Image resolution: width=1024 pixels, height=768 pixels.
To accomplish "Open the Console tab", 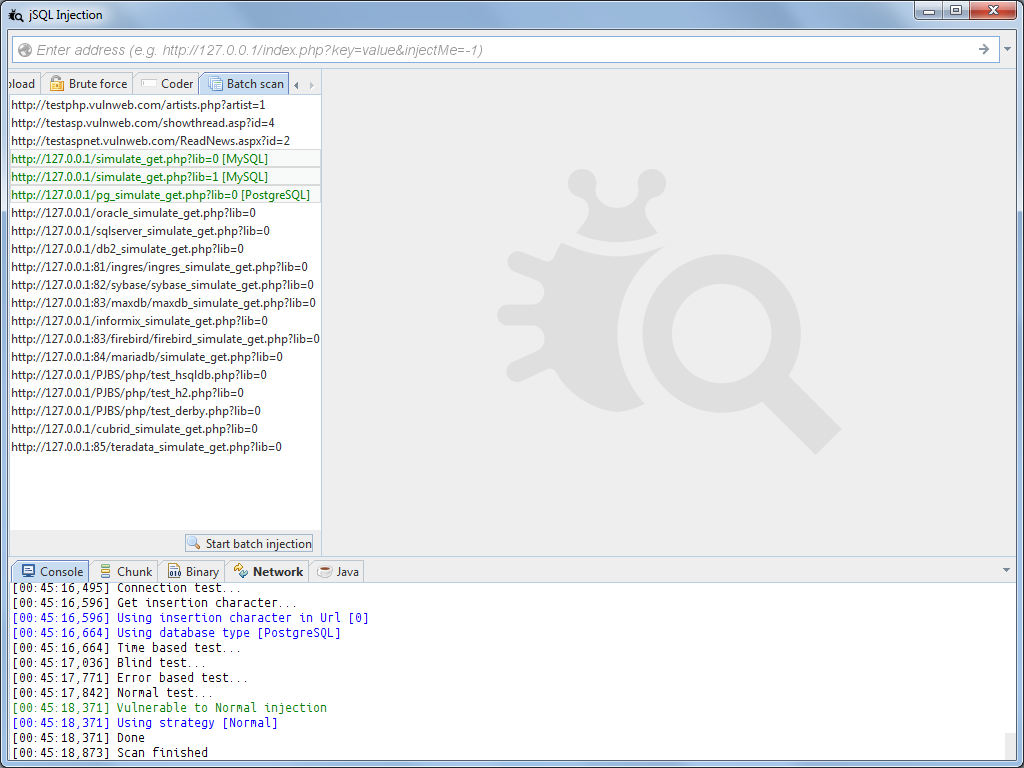I will [52, 571].
